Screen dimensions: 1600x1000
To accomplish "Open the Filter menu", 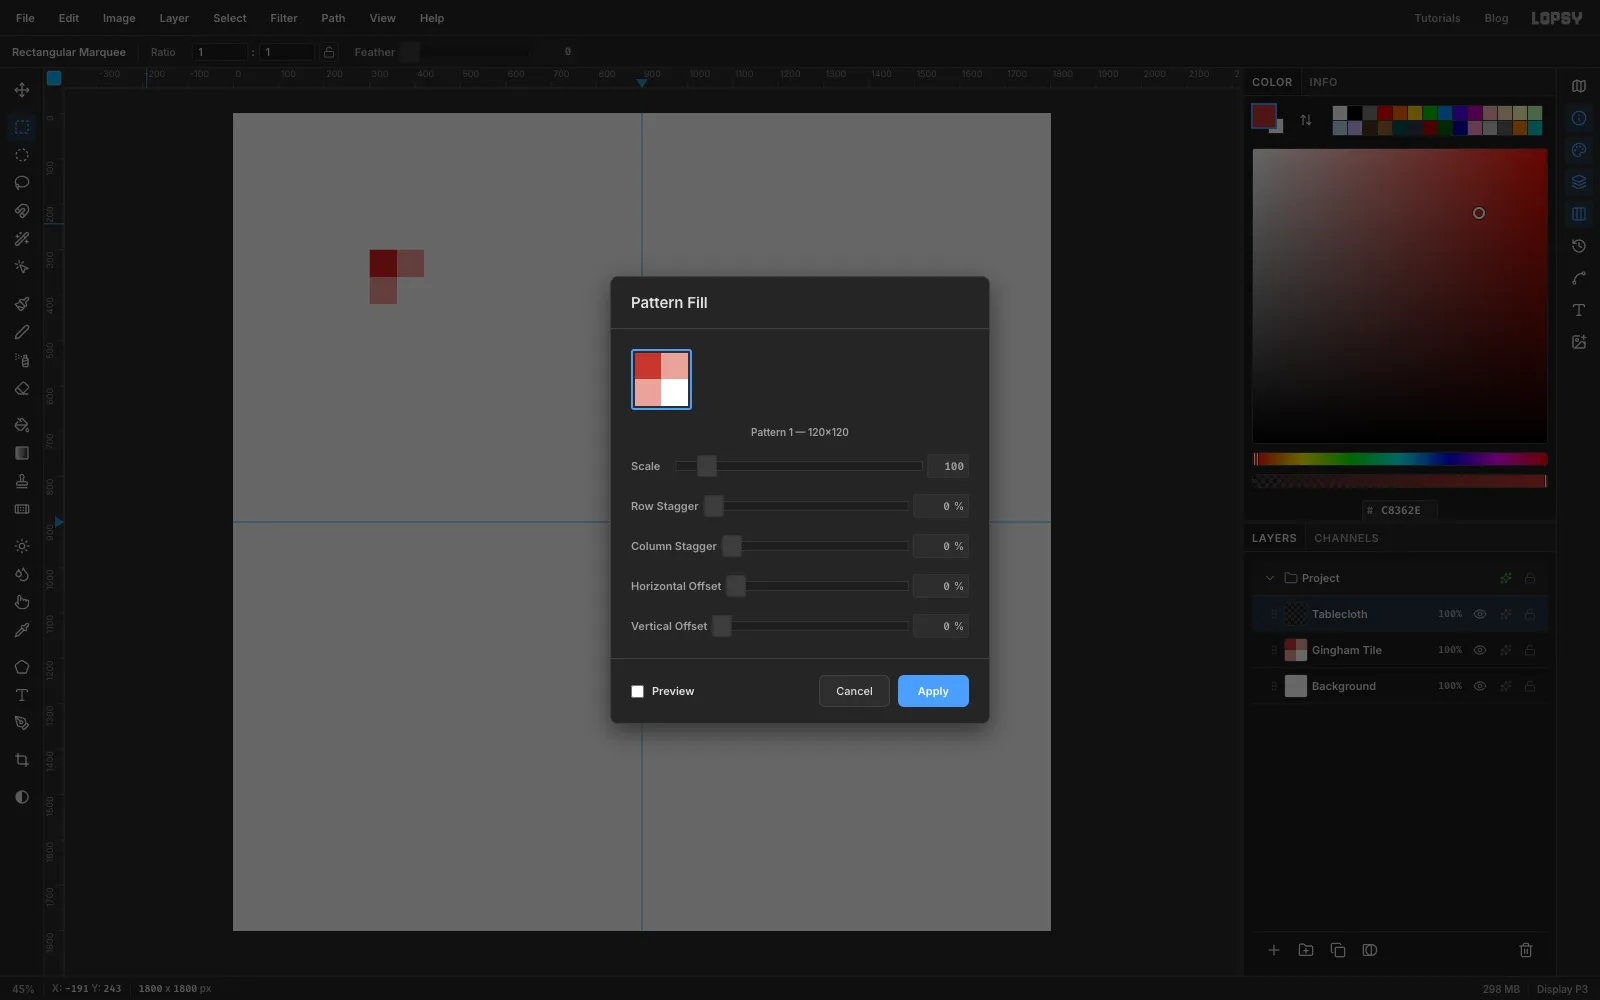I will click(x=284, y=18).
